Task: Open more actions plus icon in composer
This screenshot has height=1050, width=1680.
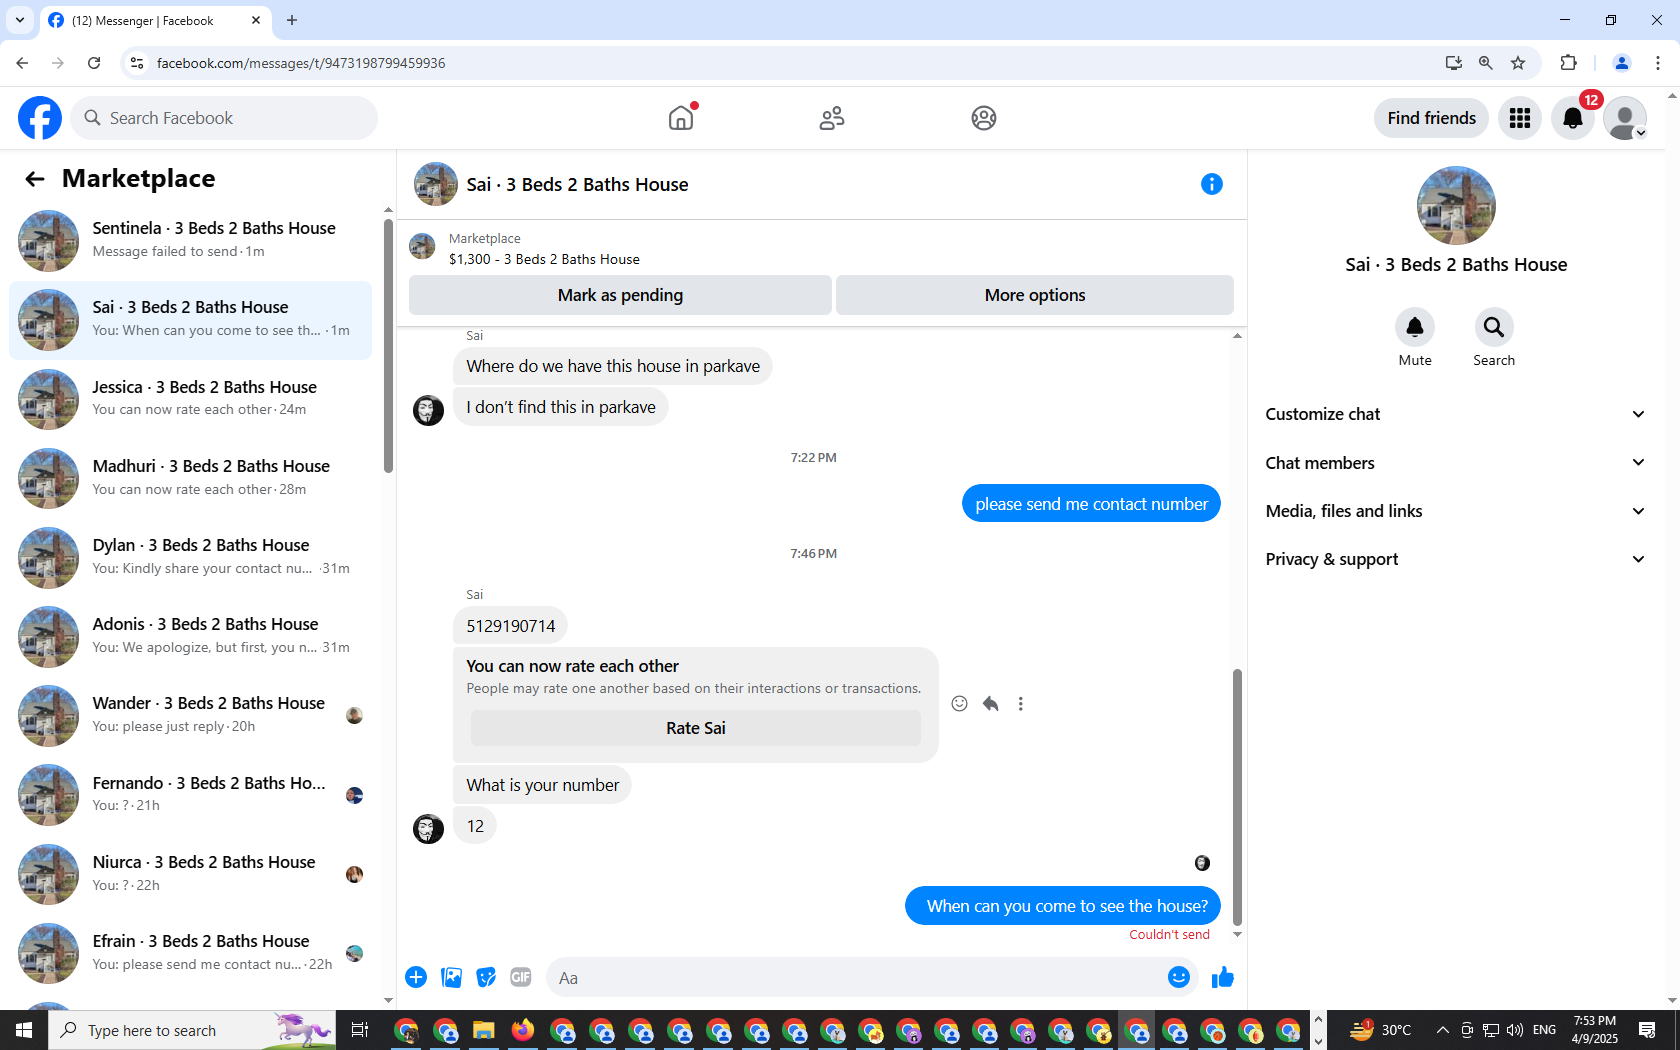Action: [416, 977]
